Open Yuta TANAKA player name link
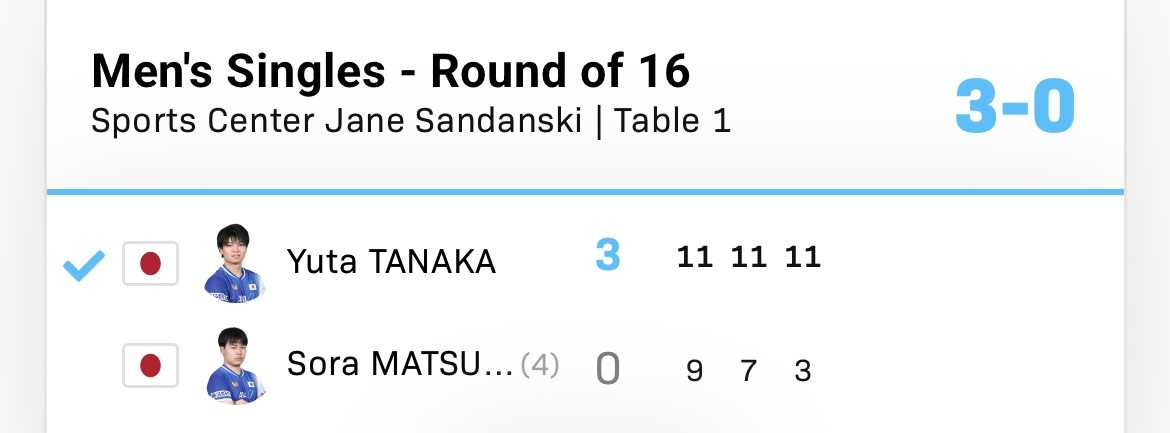The image size is (1170, 433). point(391,262)
